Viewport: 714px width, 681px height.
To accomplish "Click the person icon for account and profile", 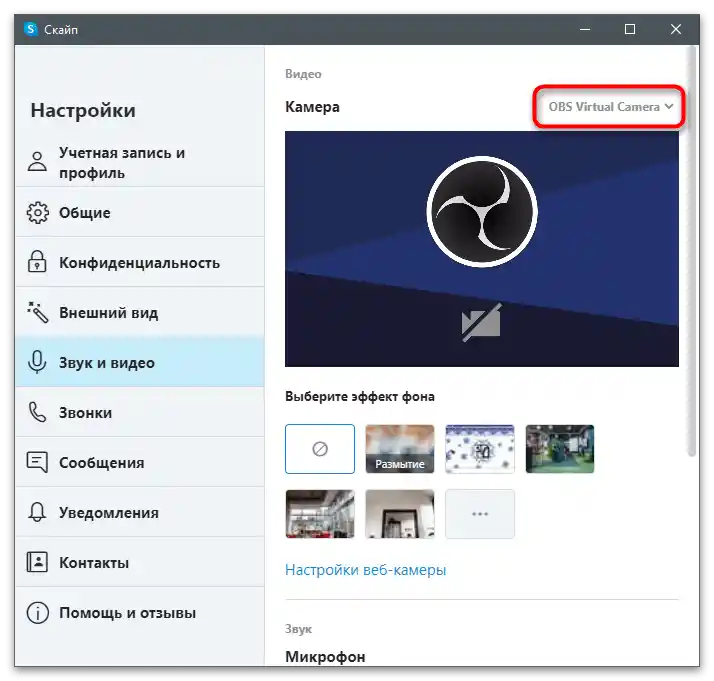I will pos(37,162).
